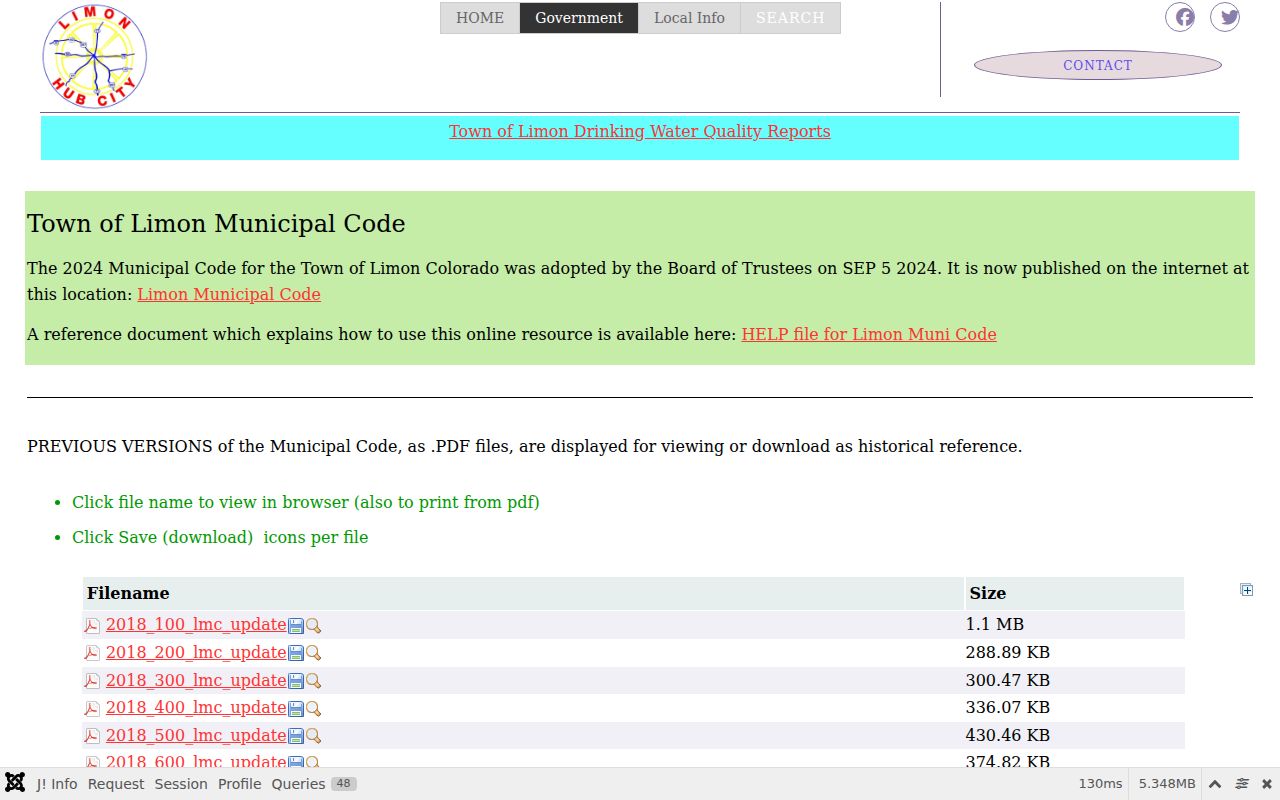
Task: Preview 2018_100_lmc_update with magnifier icon
Action: coord(313,626)
